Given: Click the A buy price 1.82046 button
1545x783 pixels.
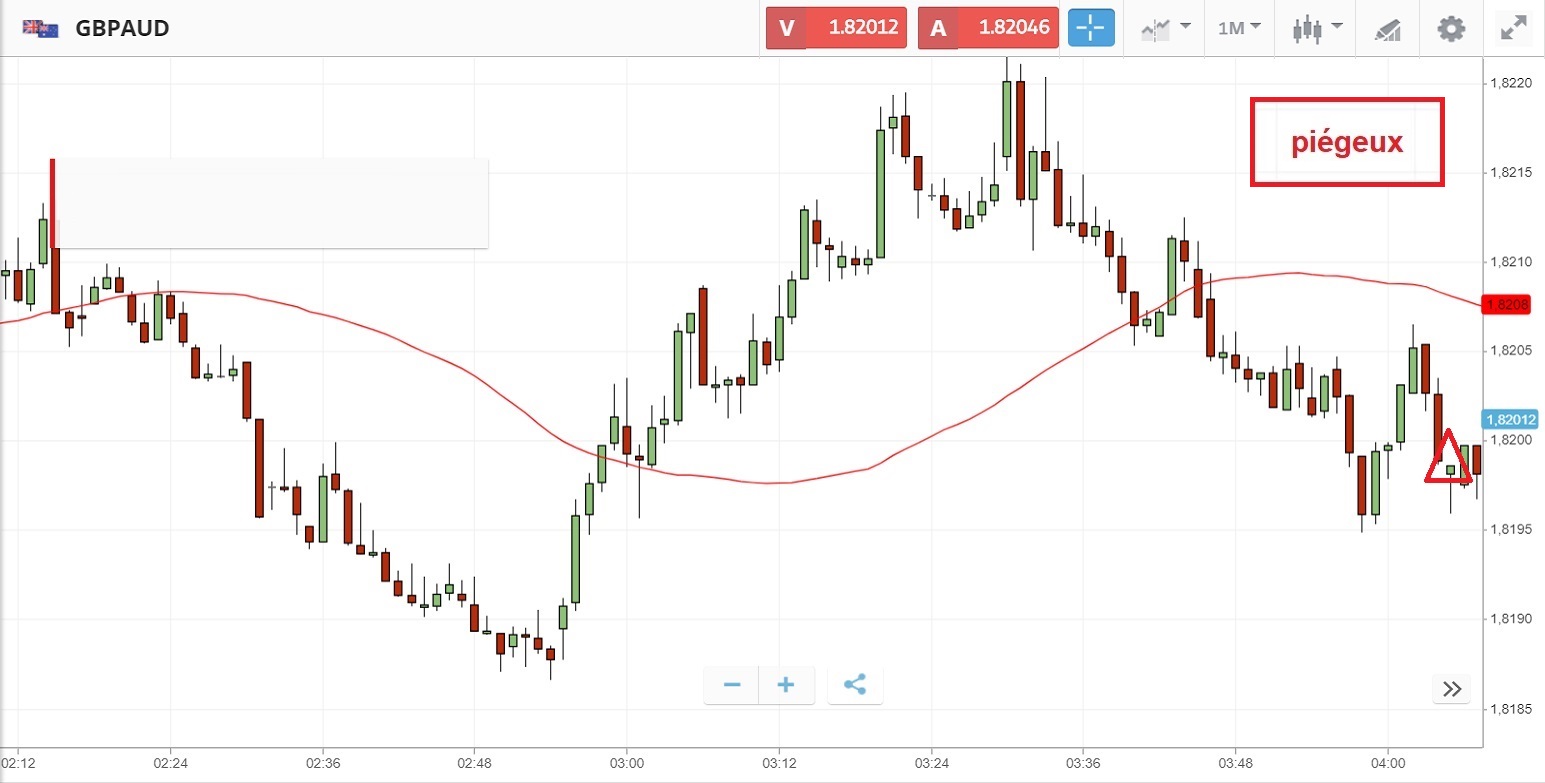Looking at the screenshot, I should pos(988,28).
